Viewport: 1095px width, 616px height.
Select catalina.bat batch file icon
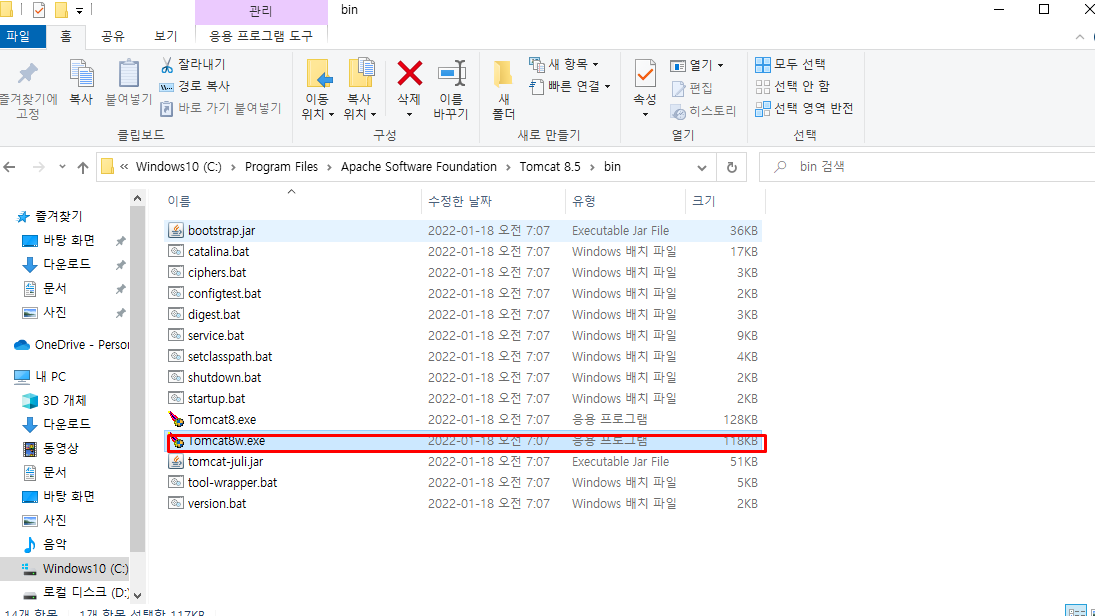click(176, 251)
